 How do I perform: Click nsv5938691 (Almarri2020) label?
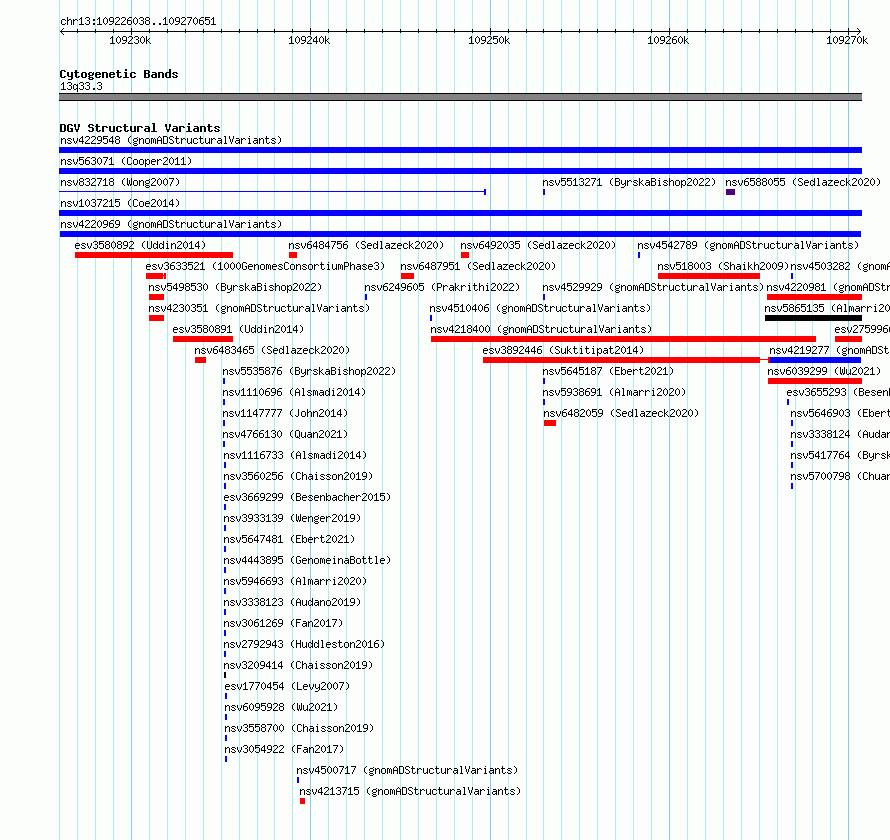pyautogui.click(x=614, y=392)
